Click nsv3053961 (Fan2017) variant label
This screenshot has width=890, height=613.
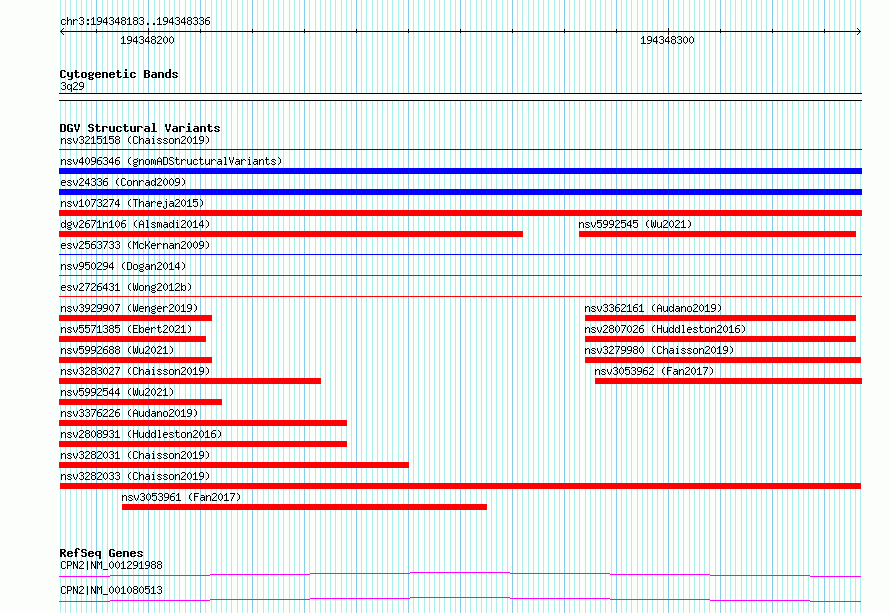[x=181, y=497]
